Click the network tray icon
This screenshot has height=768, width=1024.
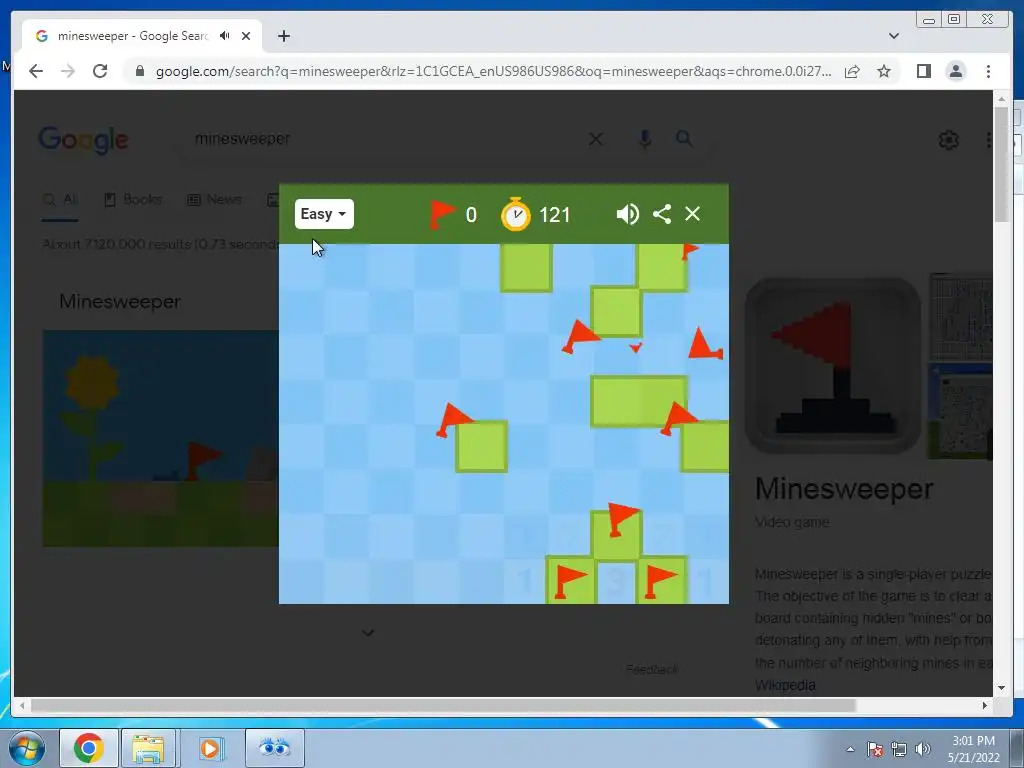(899, 749)
